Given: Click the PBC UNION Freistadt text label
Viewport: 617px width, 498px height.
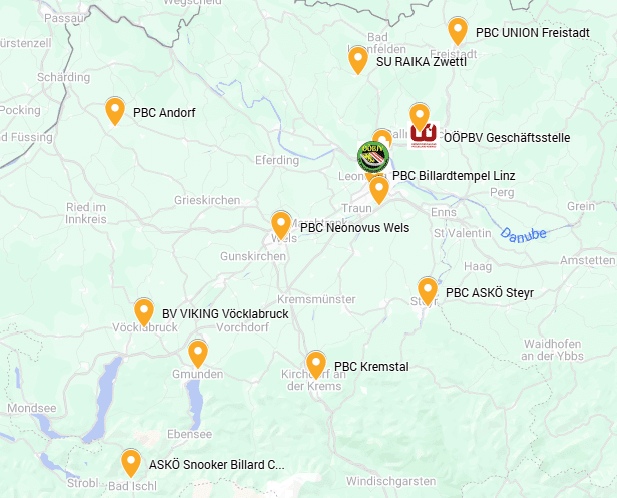Looking at the screenshot, I should pyautogui.click(x=533, y=33).
